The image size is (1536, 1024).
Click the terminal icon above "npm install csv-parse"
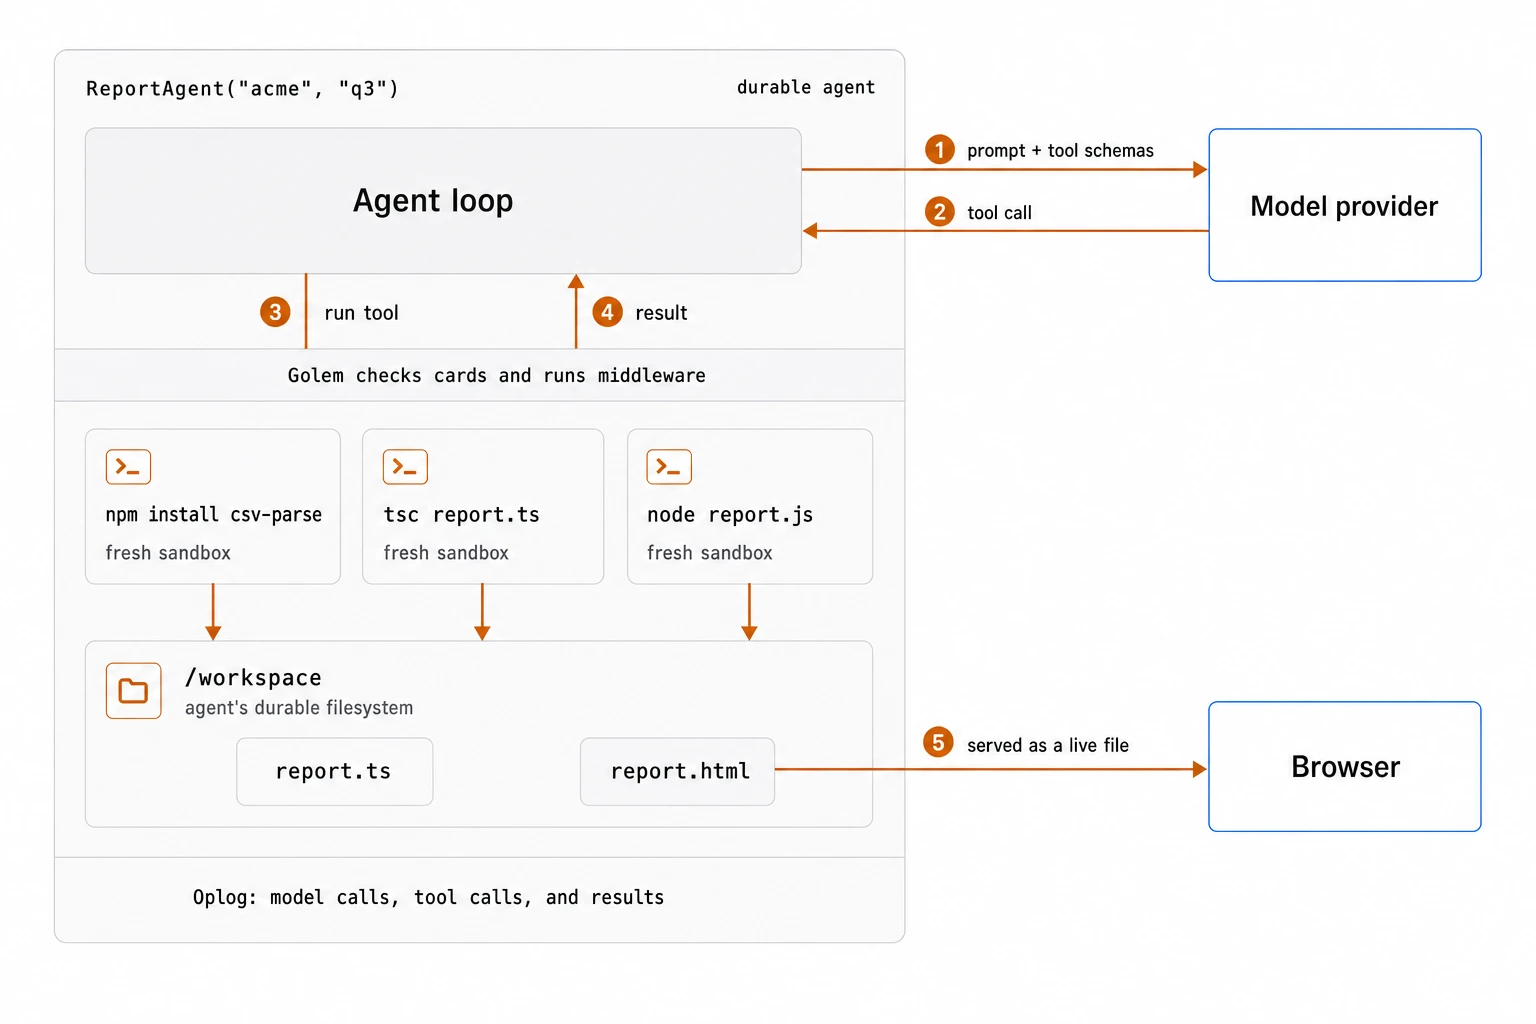coord(128,467)
